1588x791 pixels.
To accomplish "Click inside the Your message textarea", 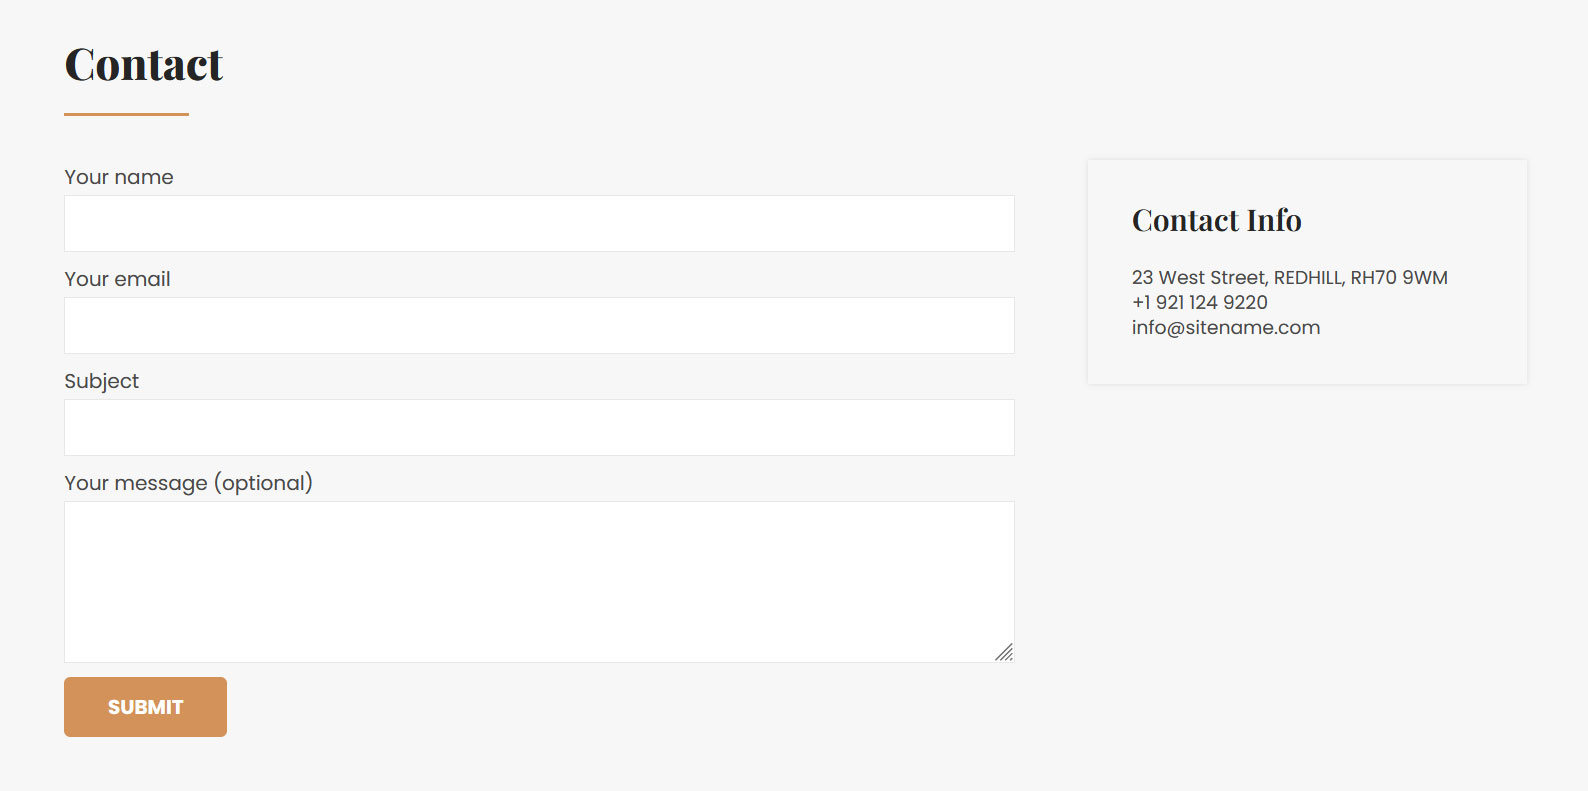I will (539, 581).
